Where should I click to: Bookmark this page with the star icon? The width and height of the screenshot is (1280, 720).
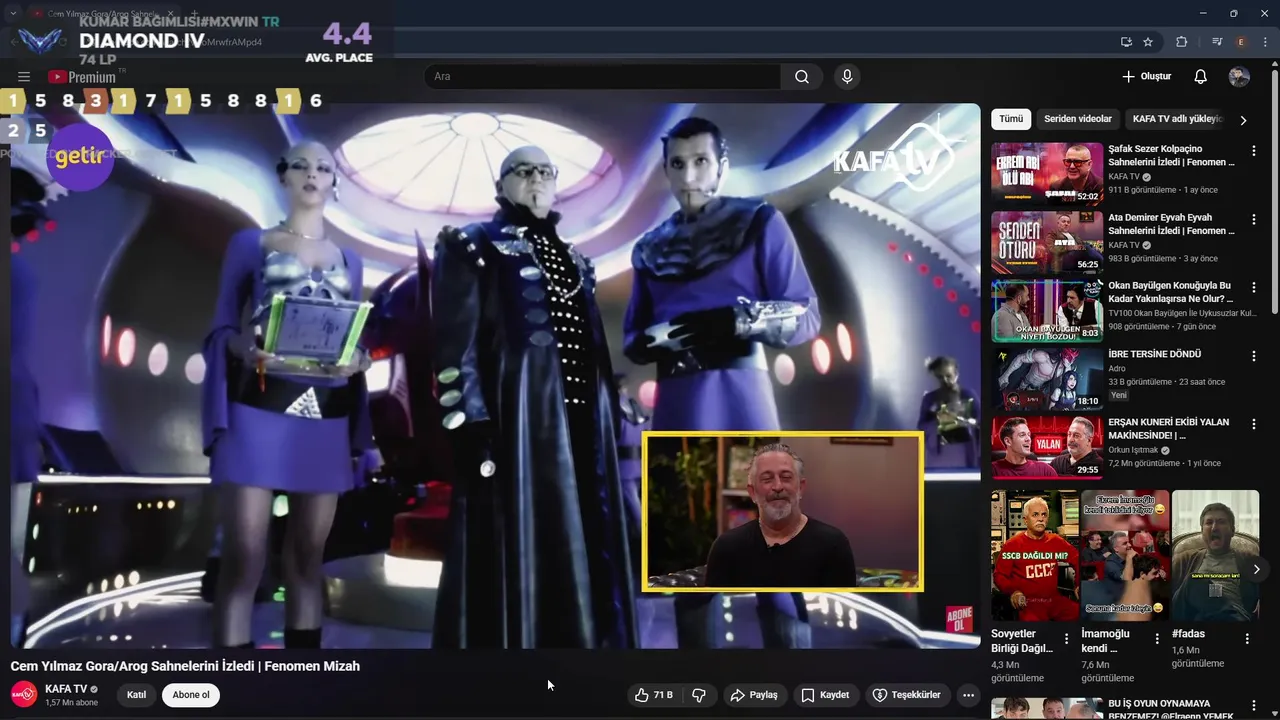click(x=1148, y=42)
